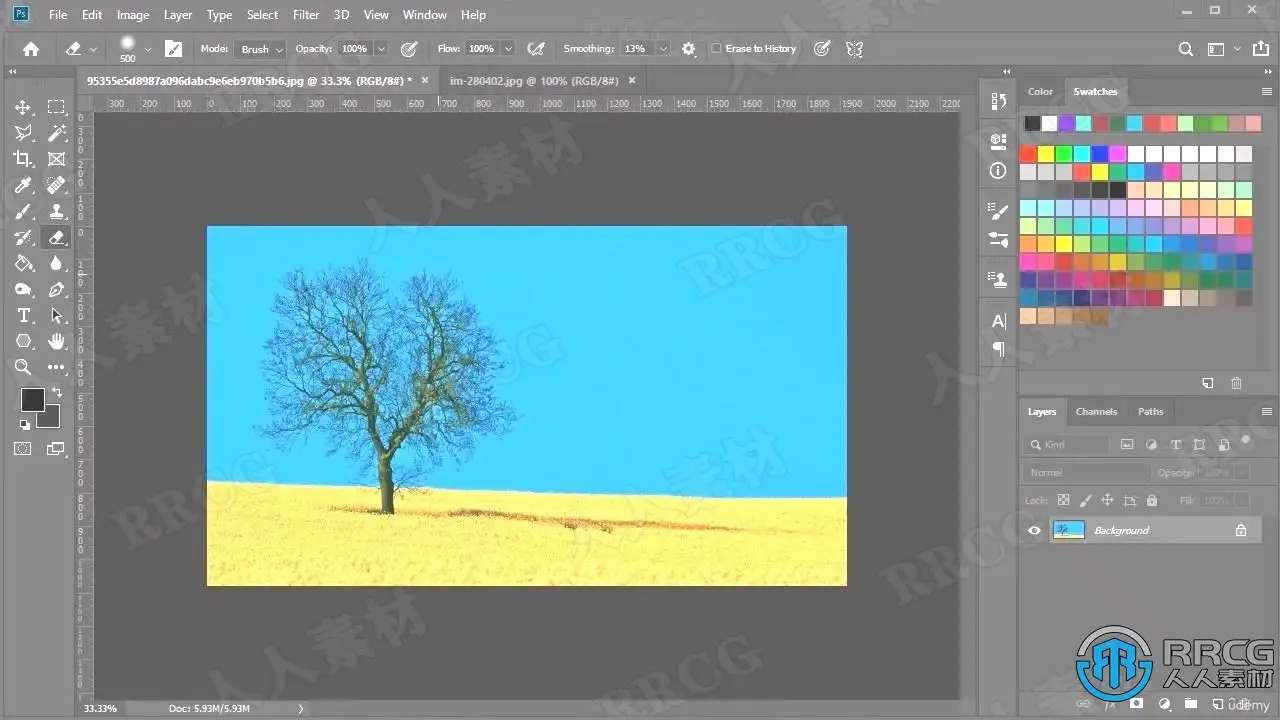Open the Paragraph panel icon
Screen dimensions: 1280x720
(998, 349)
